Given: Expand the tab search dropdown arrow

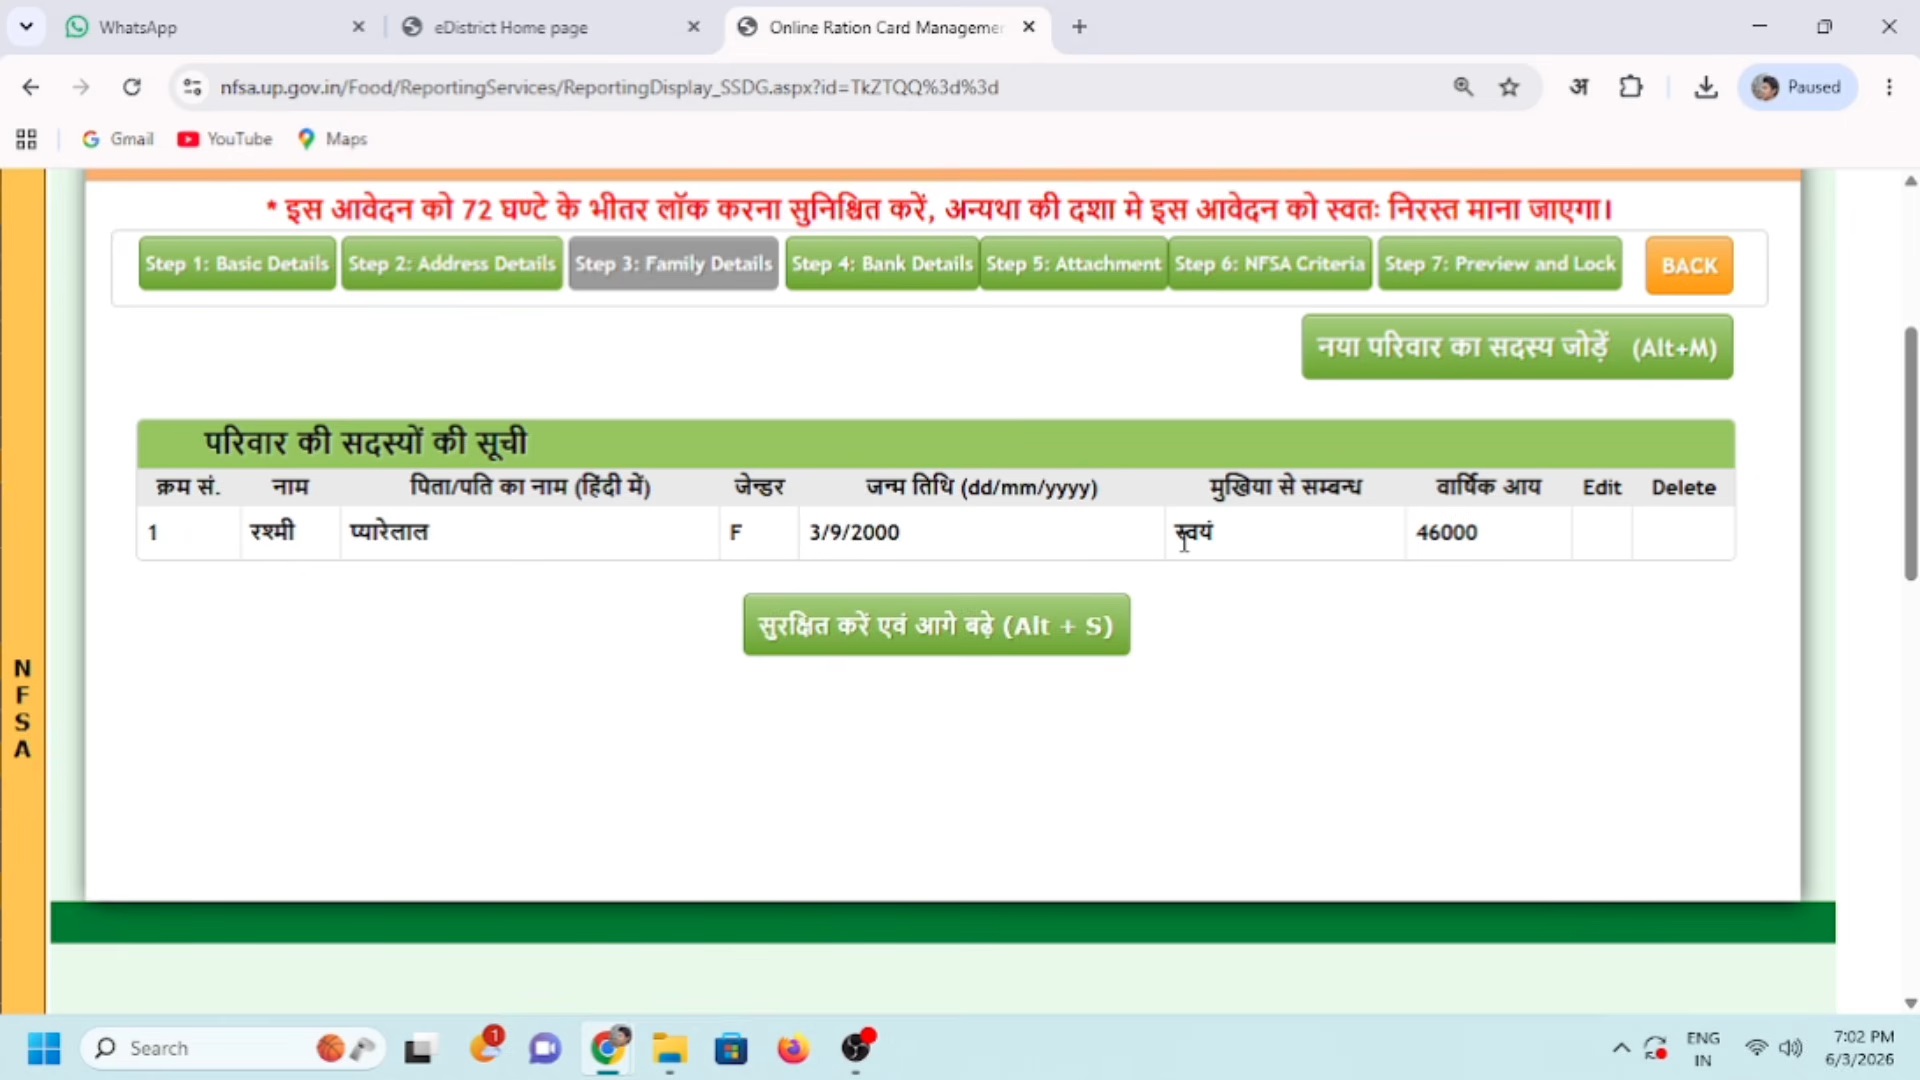Looking at the screenshot, I should [x=27, y=27].
